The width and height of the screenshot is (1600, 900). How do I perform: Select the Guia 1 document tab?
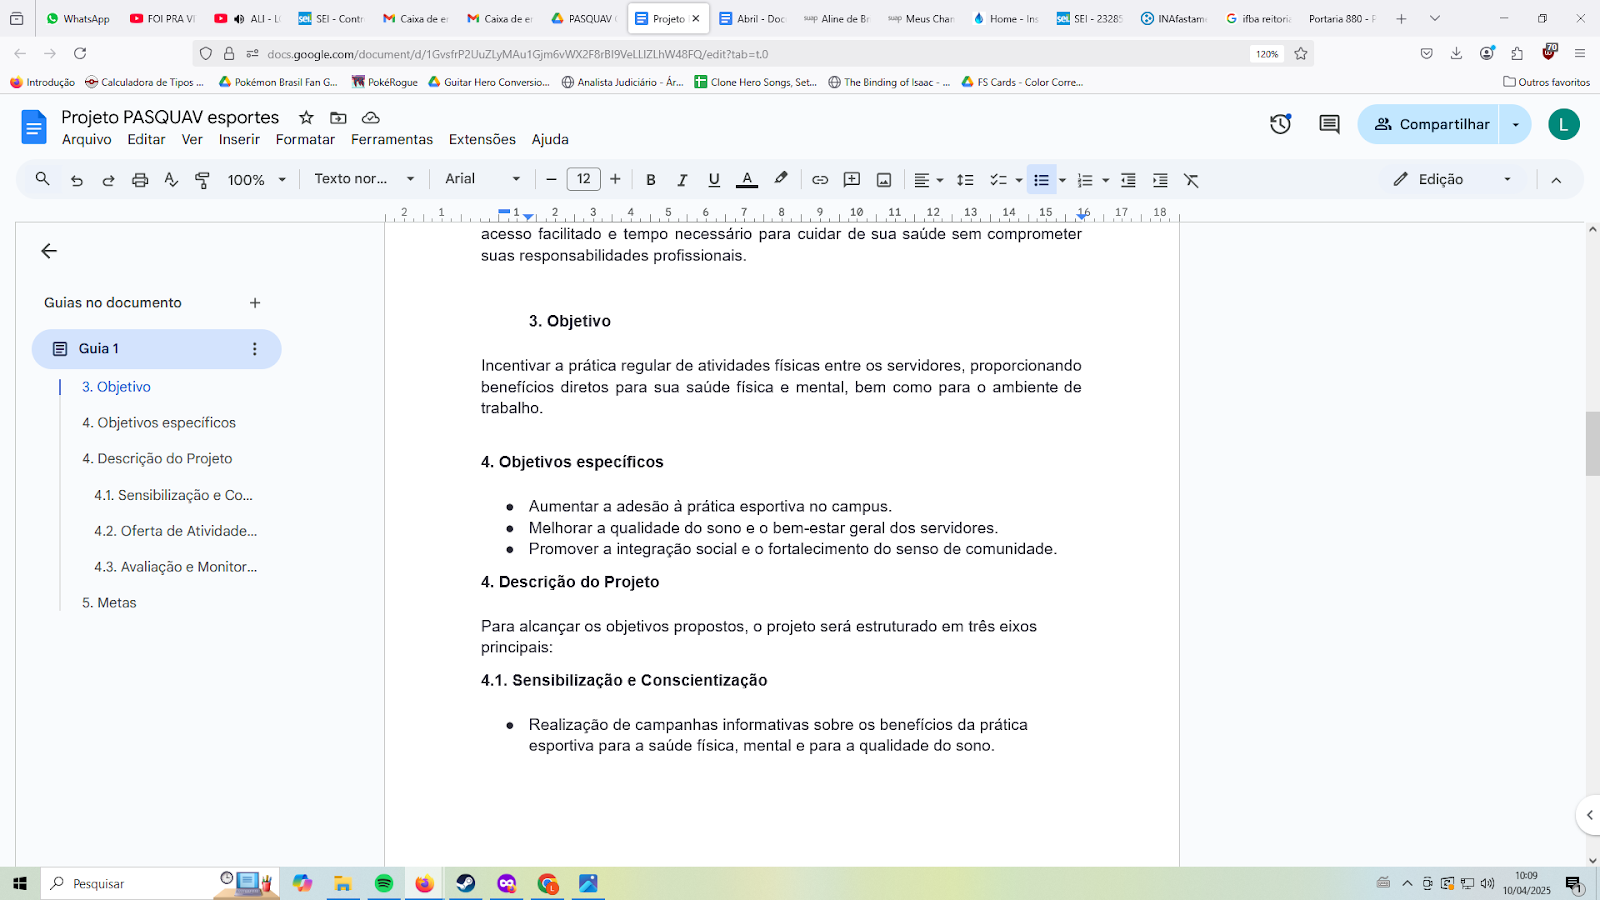point(156,349)
